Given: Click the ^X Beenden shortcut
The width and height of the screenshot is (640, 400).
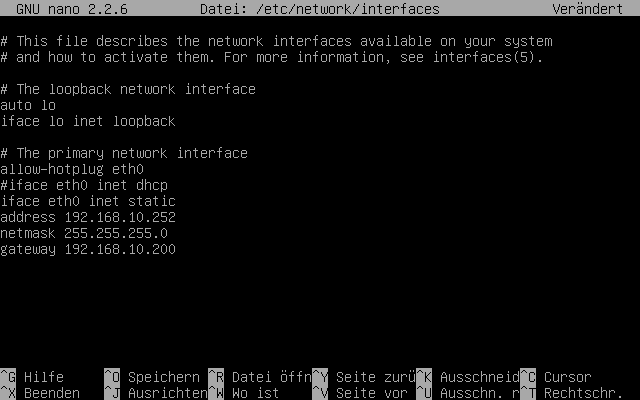Looking at the screenshot, I should coord(40,393).
